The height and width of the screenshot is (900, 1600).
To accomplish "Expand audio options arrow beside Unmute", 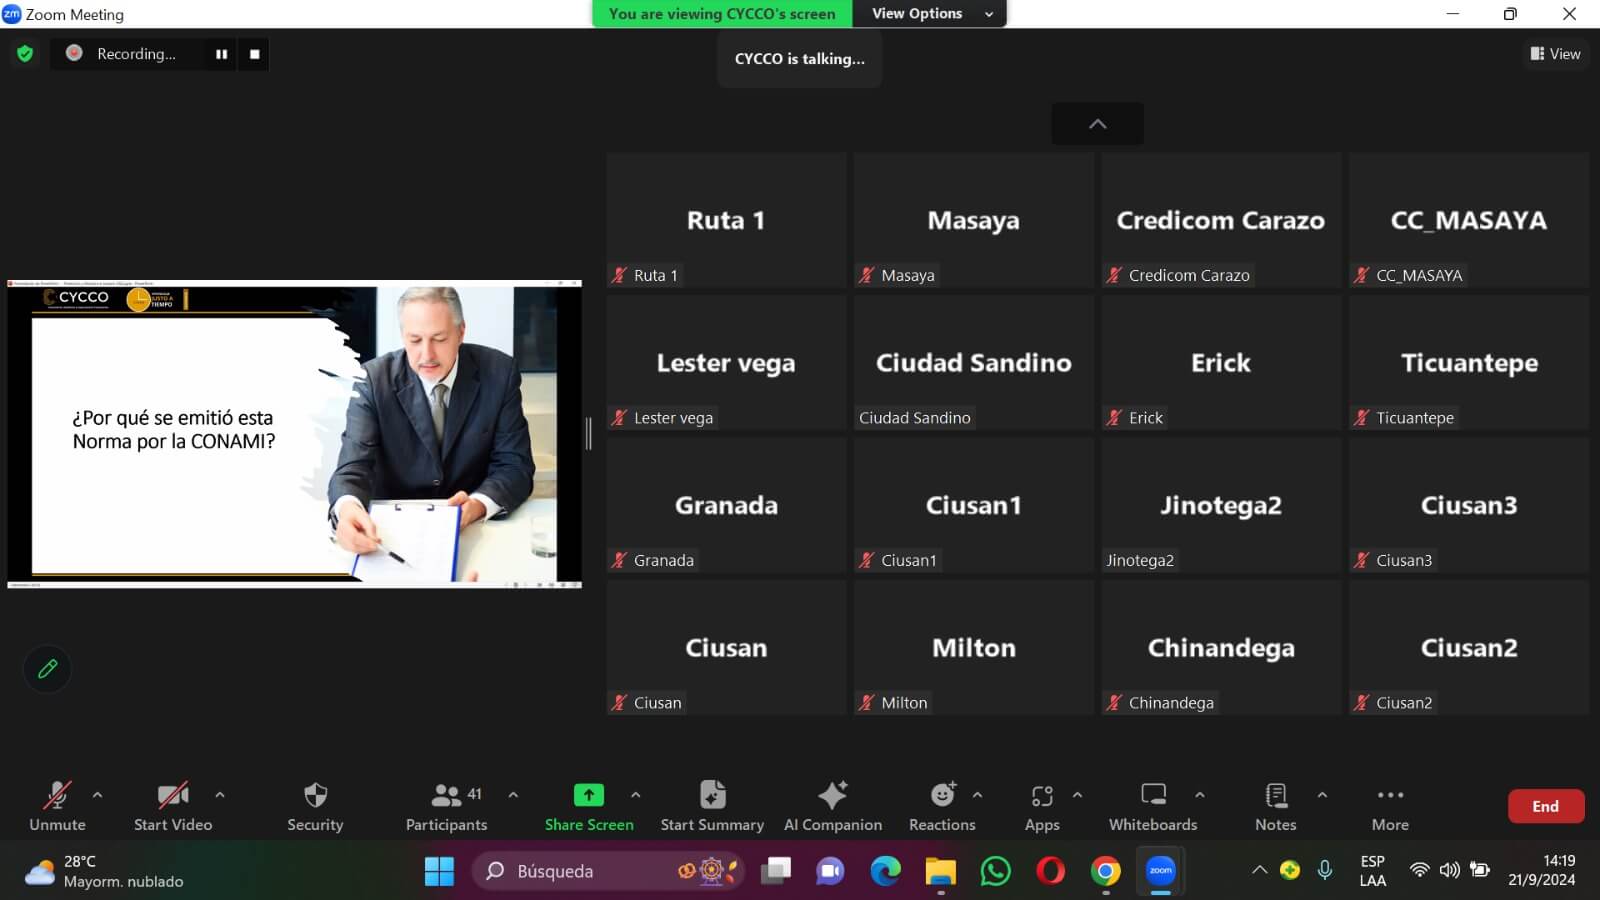I will point(97,795).
